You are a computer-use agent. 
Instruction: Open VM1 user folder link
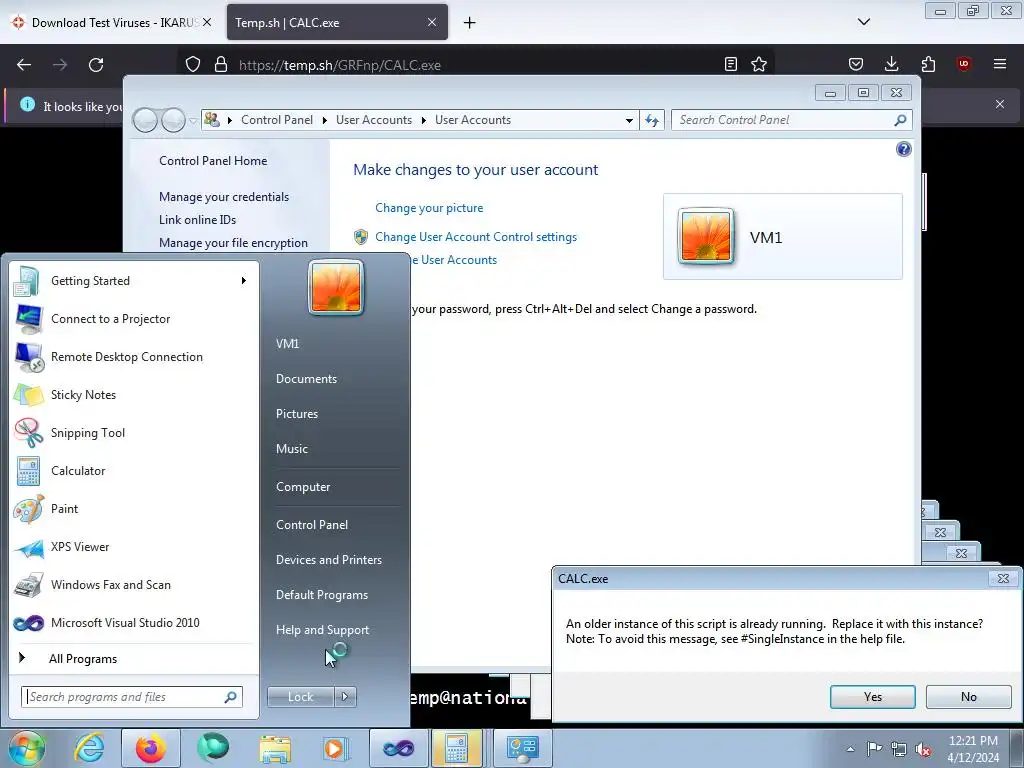287,344
